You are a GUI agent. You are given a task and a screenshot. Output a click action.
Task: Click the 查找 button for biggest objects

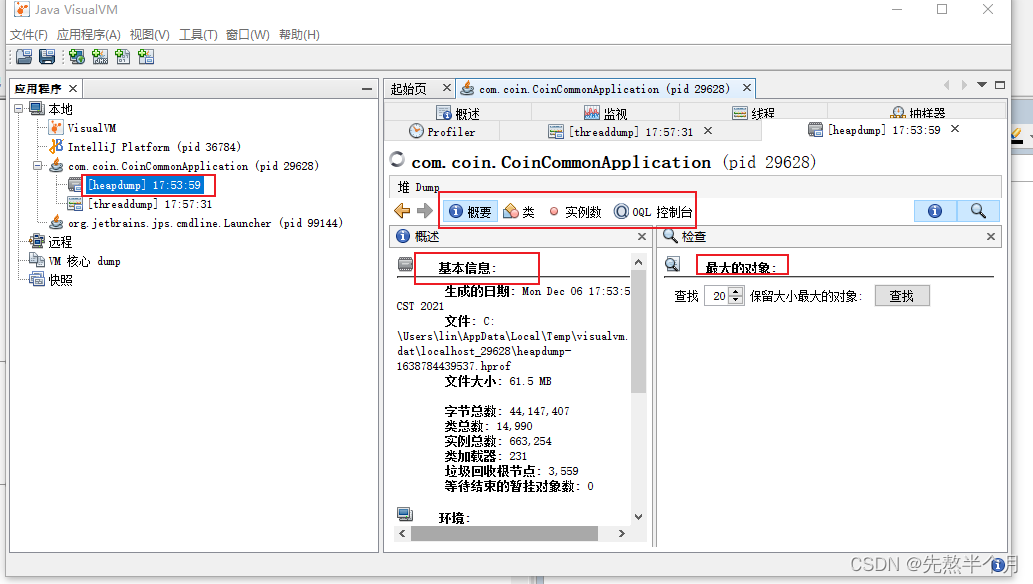point(902,296)
